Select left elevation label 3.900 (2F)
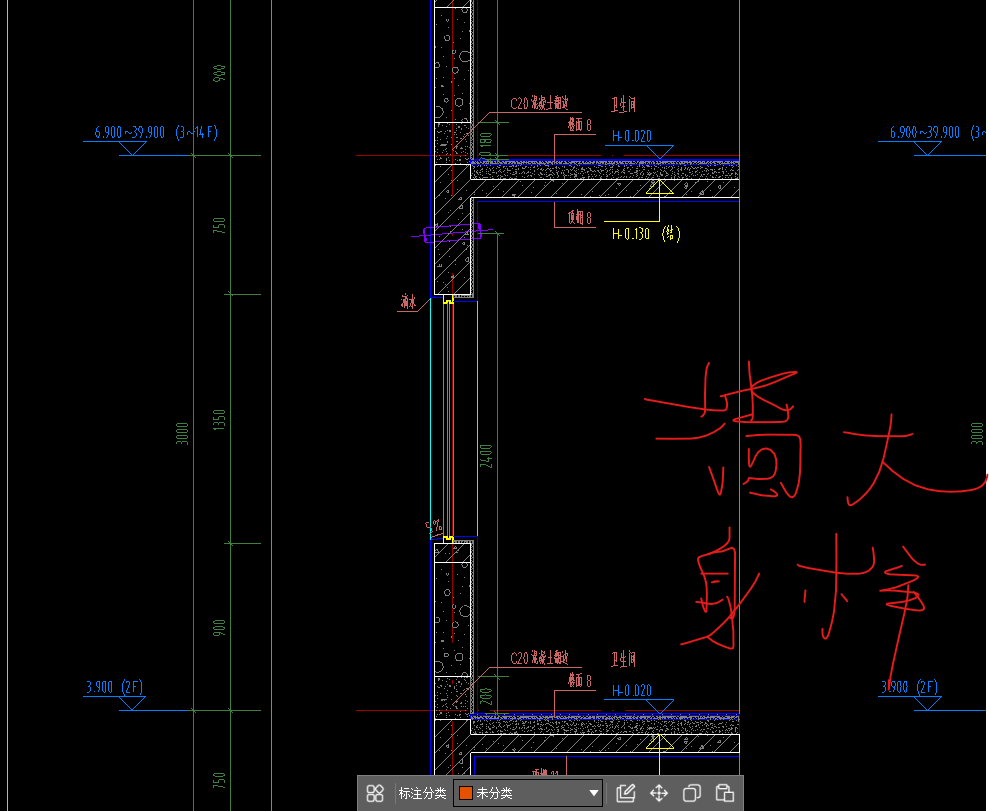The height and width of the screenshot is (811, 989). click(114, 687)
